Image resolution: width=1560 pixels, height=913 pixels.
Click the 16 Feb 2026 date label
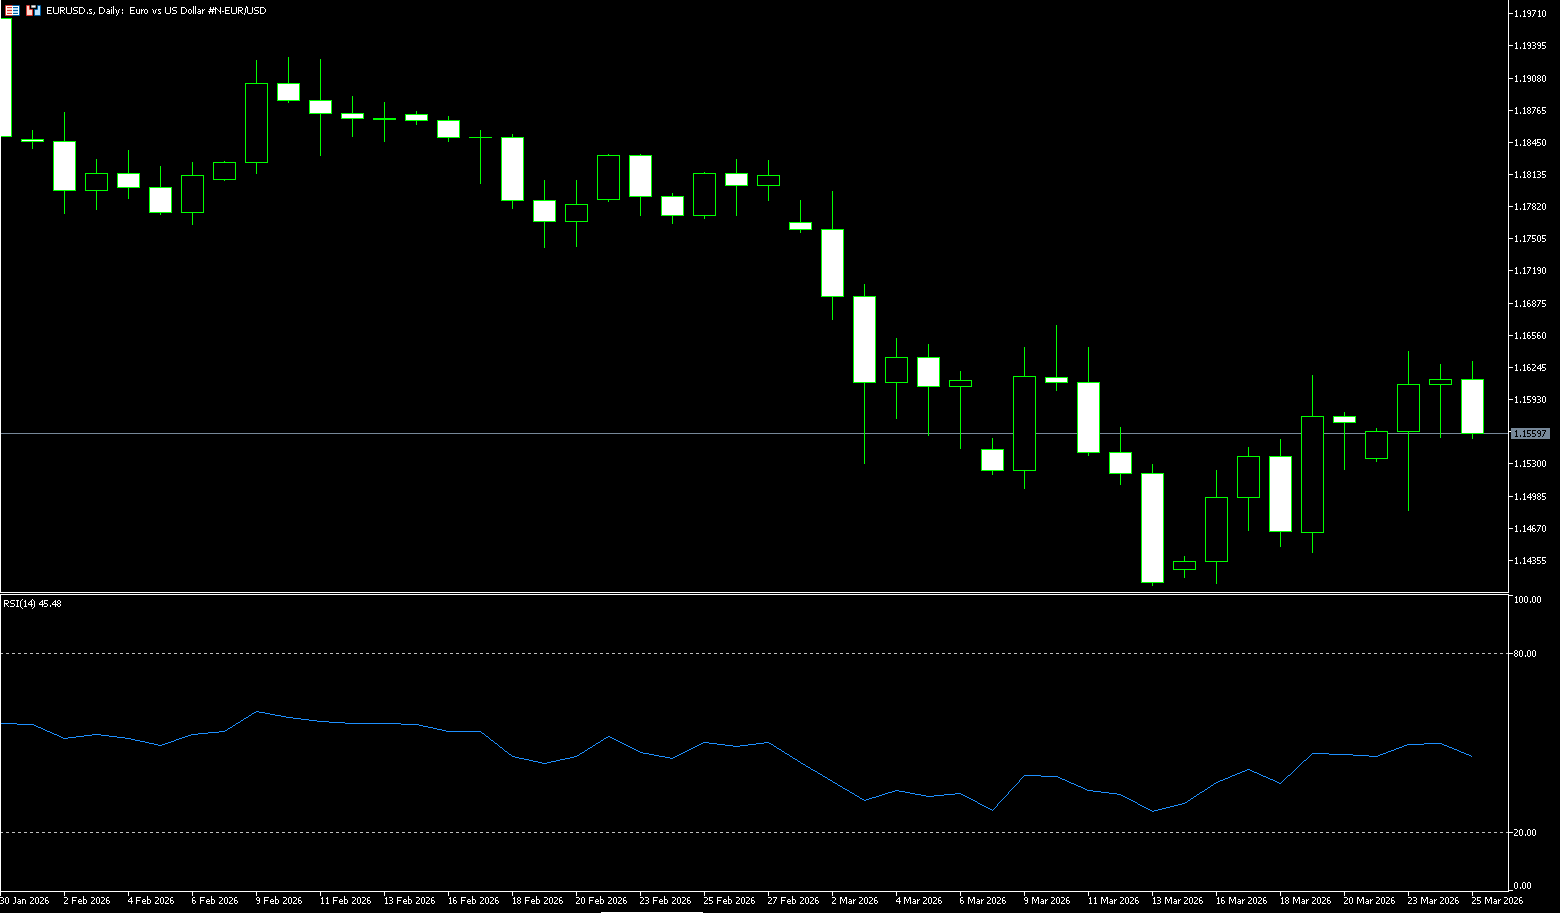pos(473,901)
